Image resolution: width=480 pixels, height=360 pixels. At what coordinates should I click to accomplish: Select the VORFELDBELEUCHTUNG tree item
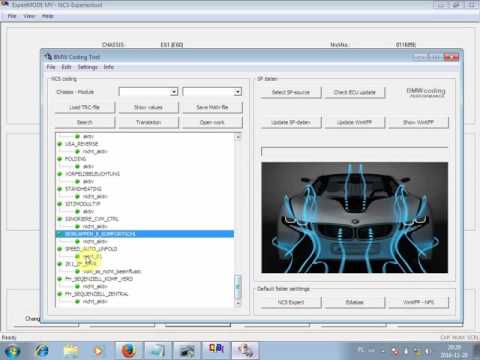tap(92, 174)
